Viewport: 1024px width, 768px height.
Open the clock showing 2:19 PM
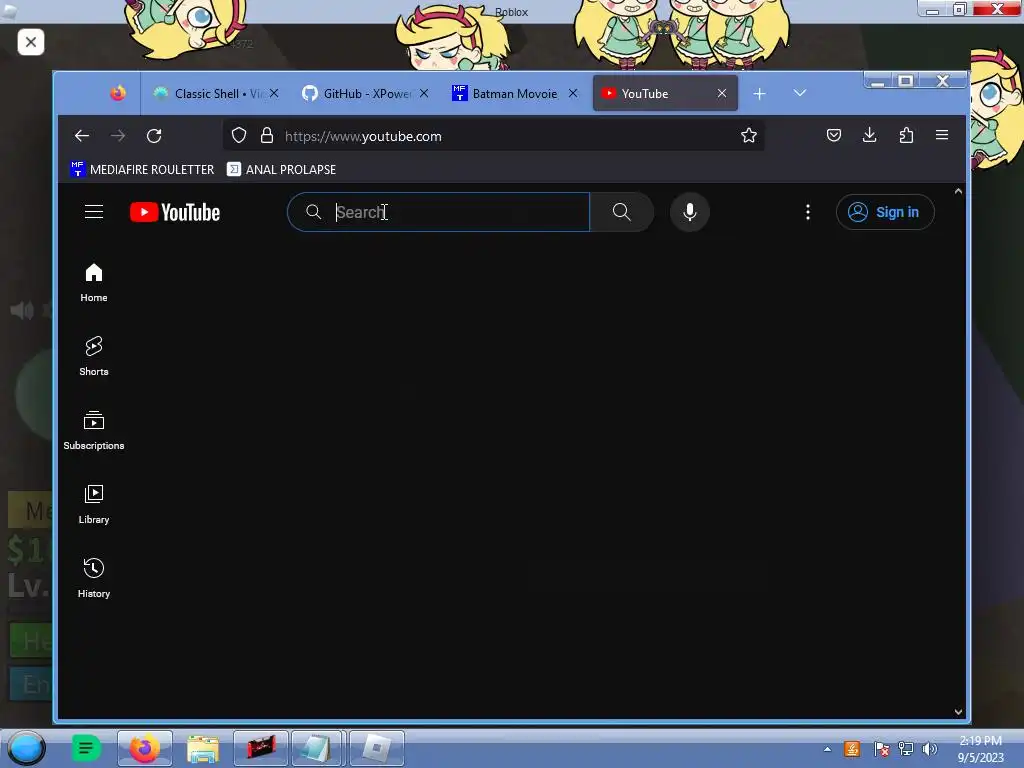[981, 749]
